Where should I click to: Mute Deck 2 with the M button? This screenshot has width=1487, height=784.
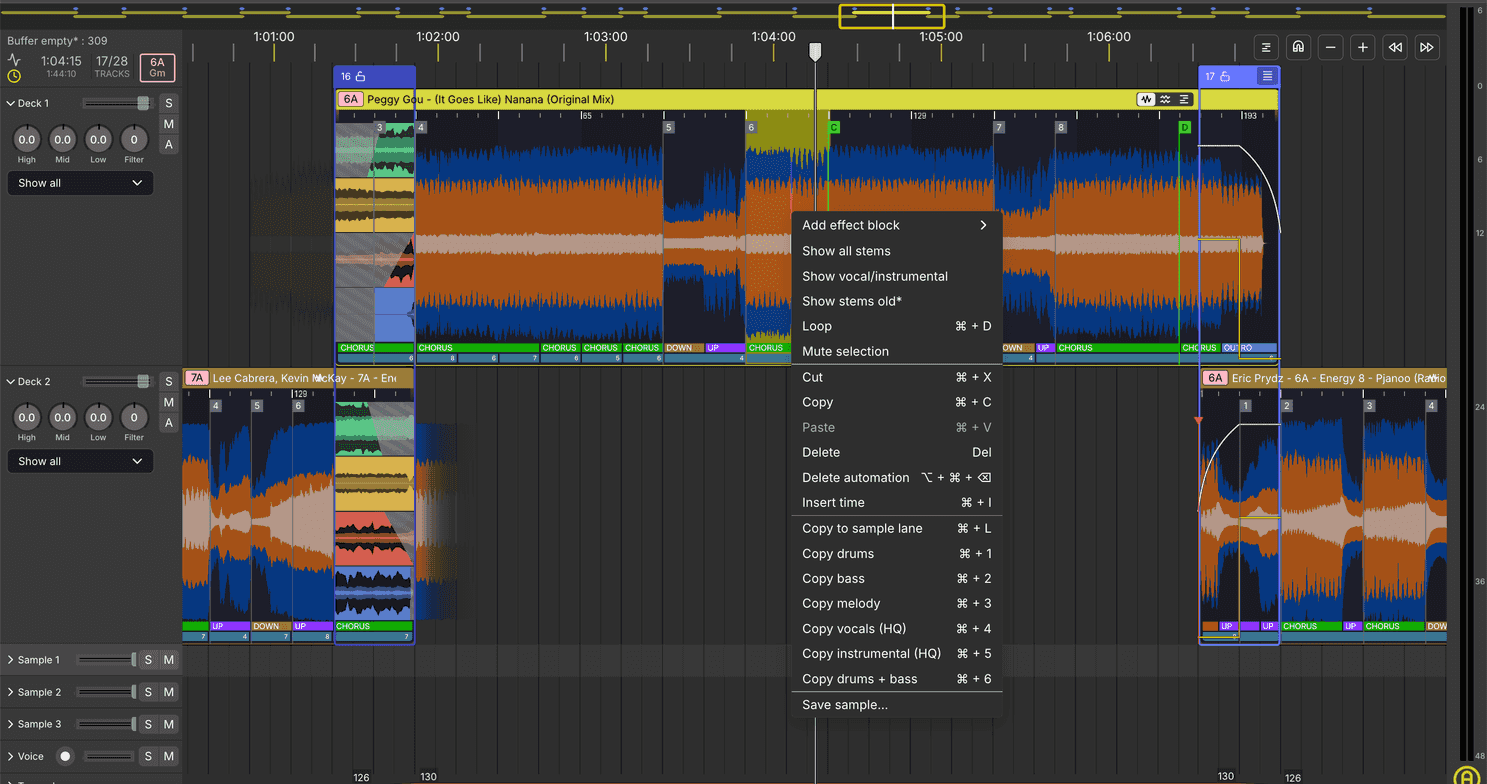click(169, 402)
